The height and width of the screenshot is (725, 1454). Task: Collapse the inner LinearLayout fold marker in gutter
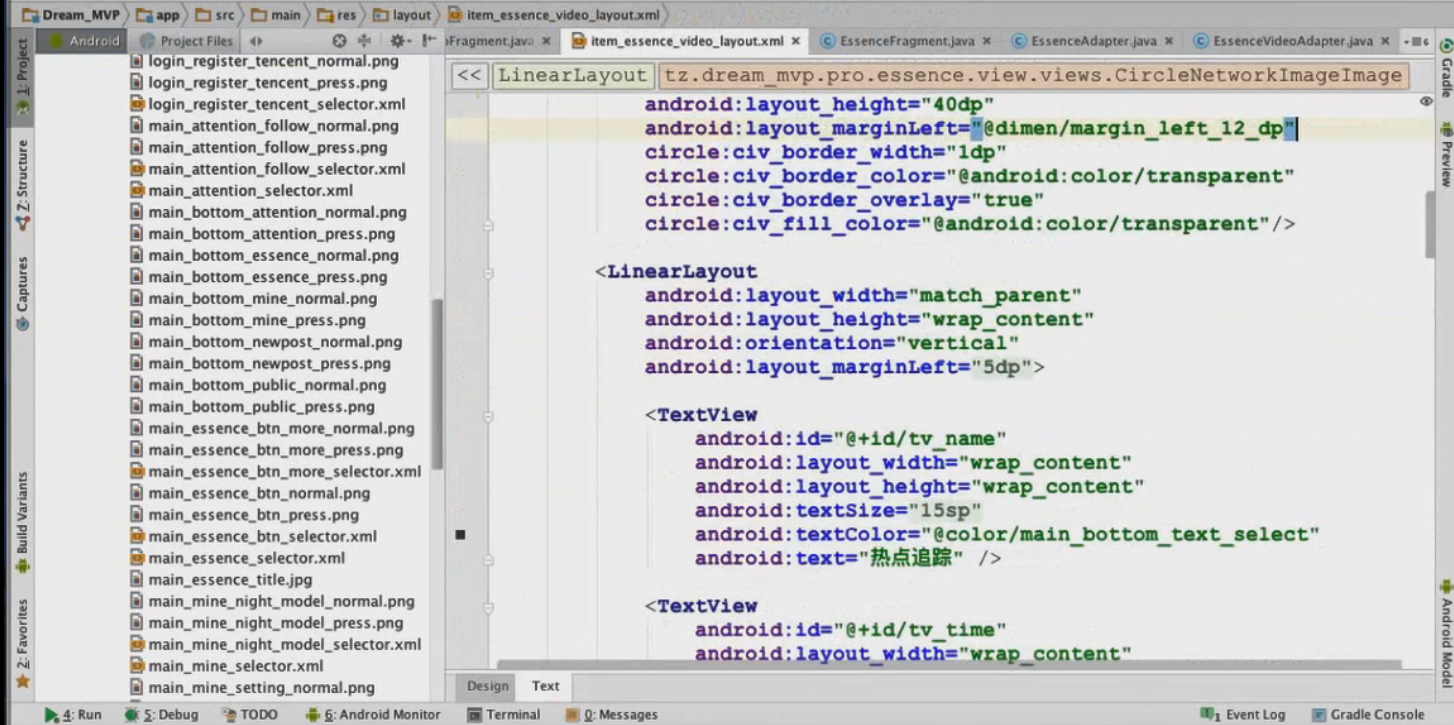point(488,272)
